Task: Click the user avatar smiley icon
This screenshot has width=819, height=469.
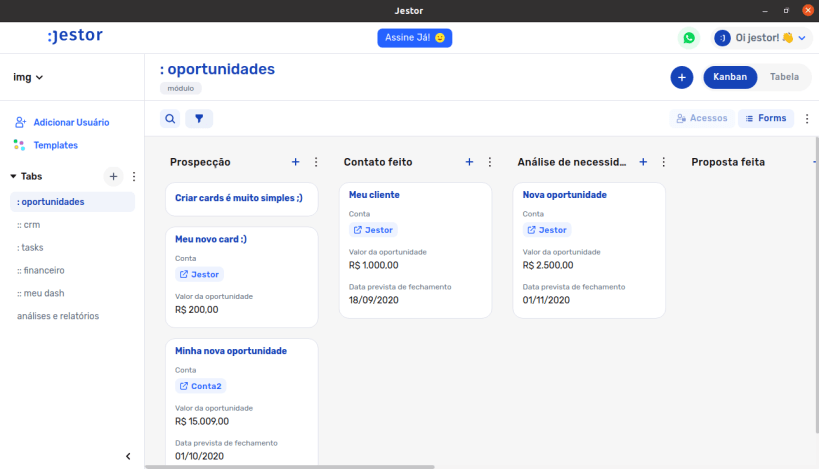Action: [x=722, y=38]
